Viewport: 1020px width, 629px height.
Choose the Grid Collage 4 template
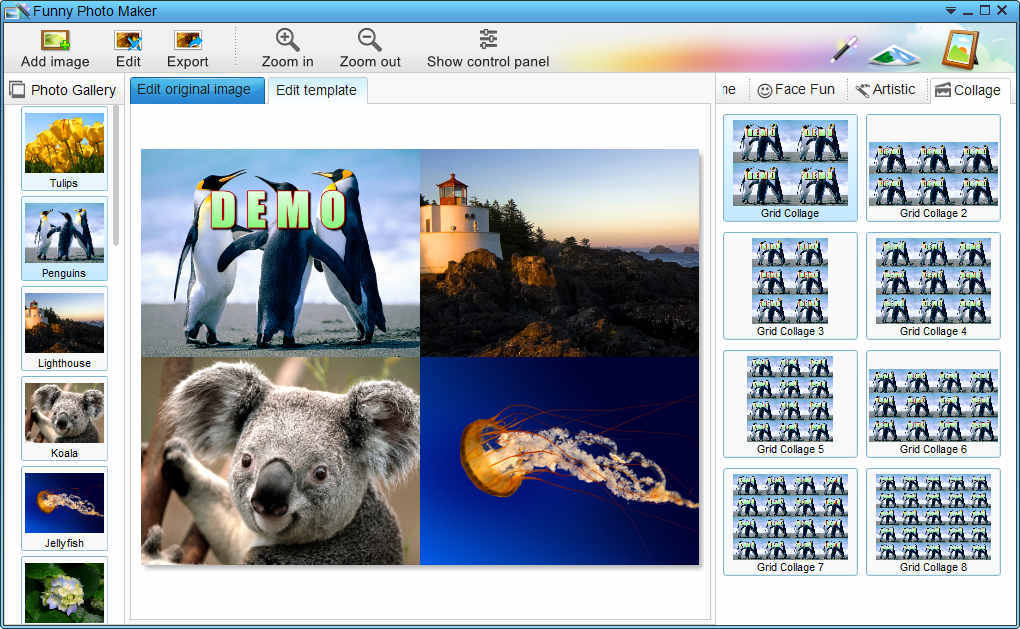(933, 286)
